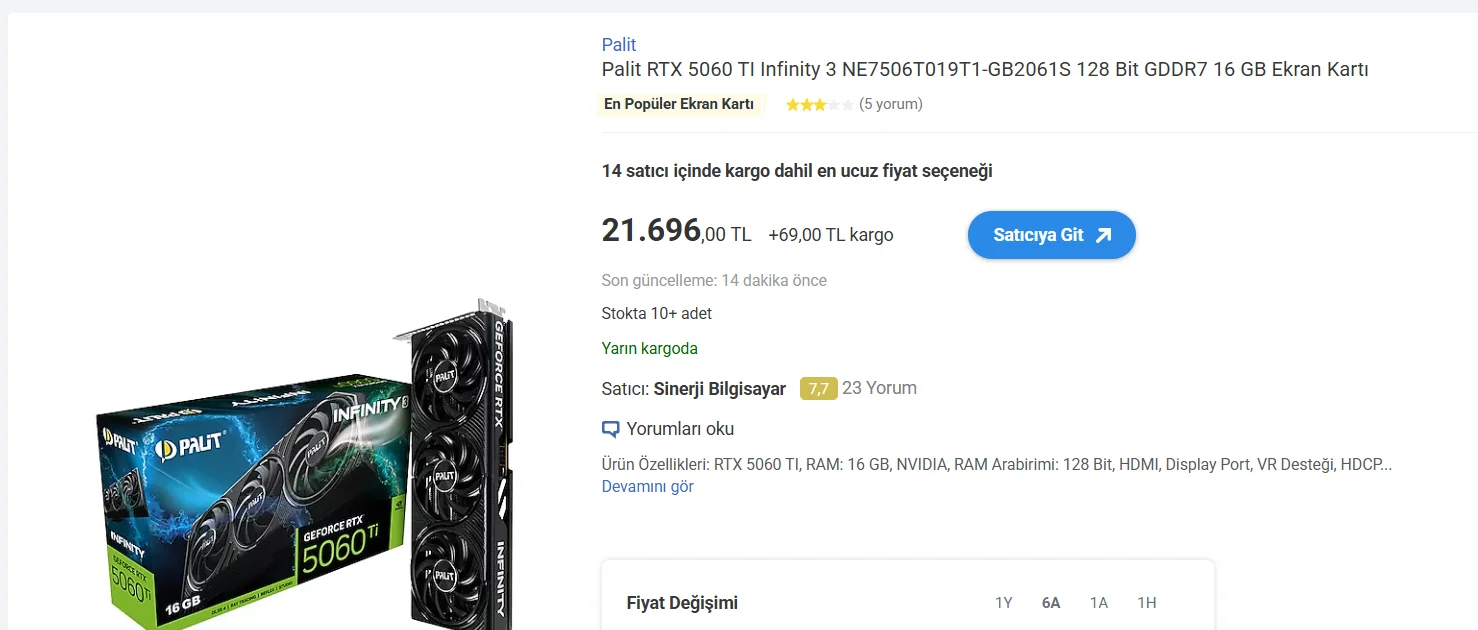
Task: Open the (5 yorum) reviews link
Action: pos(890,104)
